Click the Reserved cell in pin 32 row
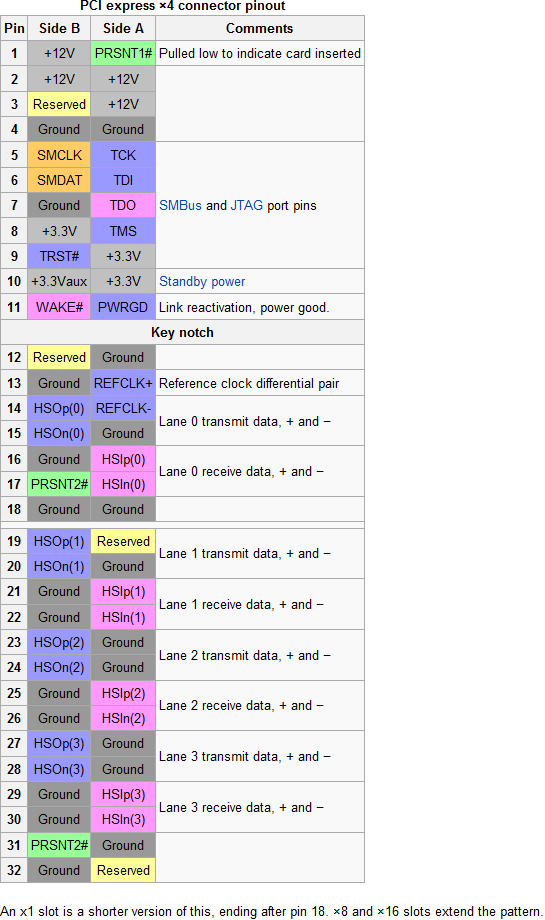Viewport: 545px width, 920px height. [123, 871]
